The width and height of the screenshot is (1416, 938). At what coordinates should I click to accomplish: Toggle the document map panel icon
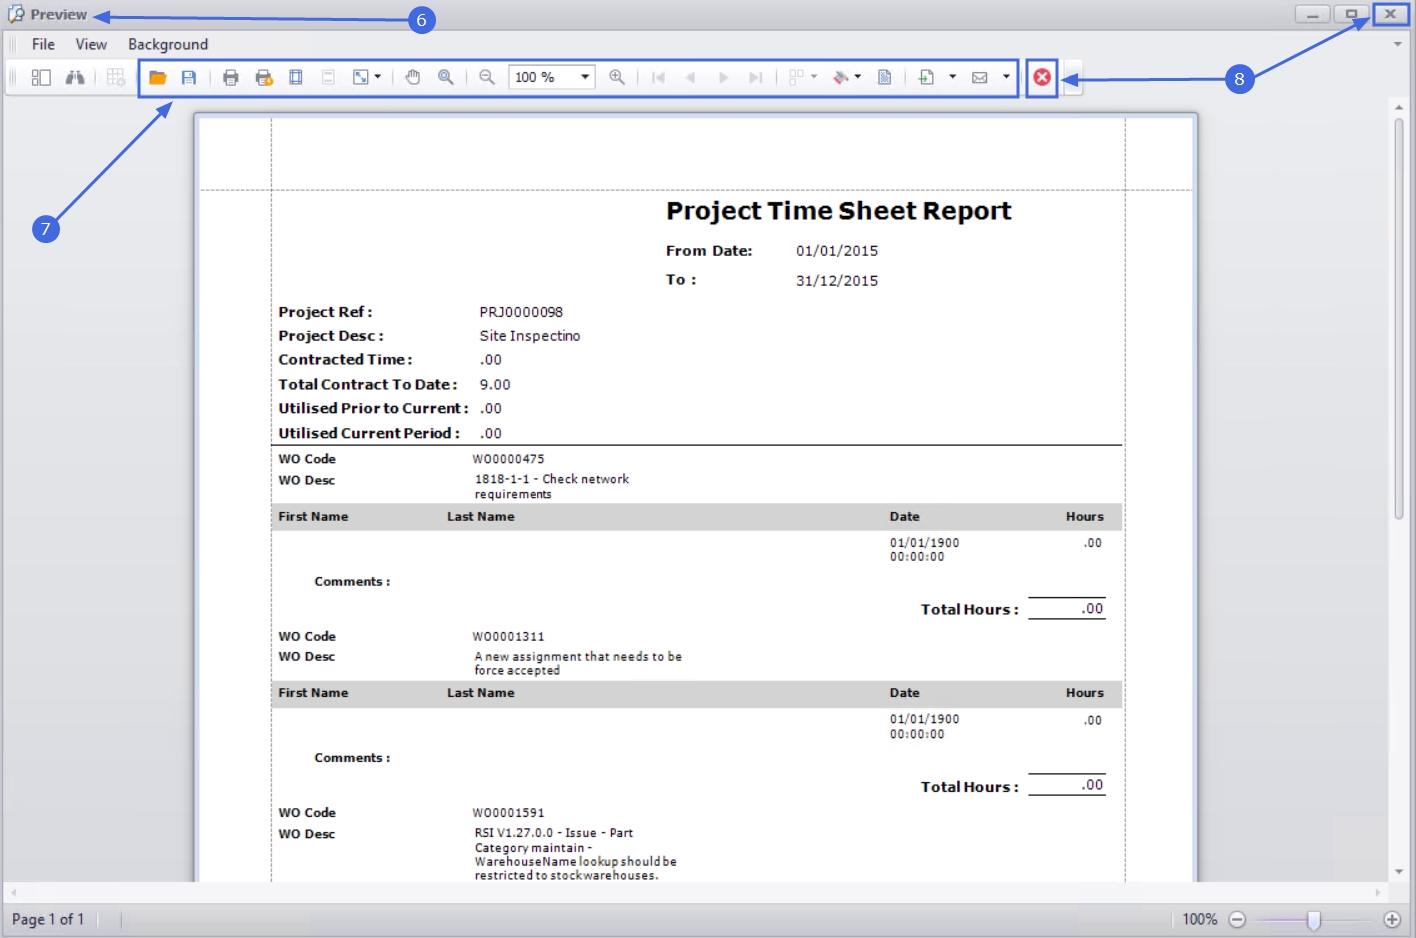click(41, 77)
